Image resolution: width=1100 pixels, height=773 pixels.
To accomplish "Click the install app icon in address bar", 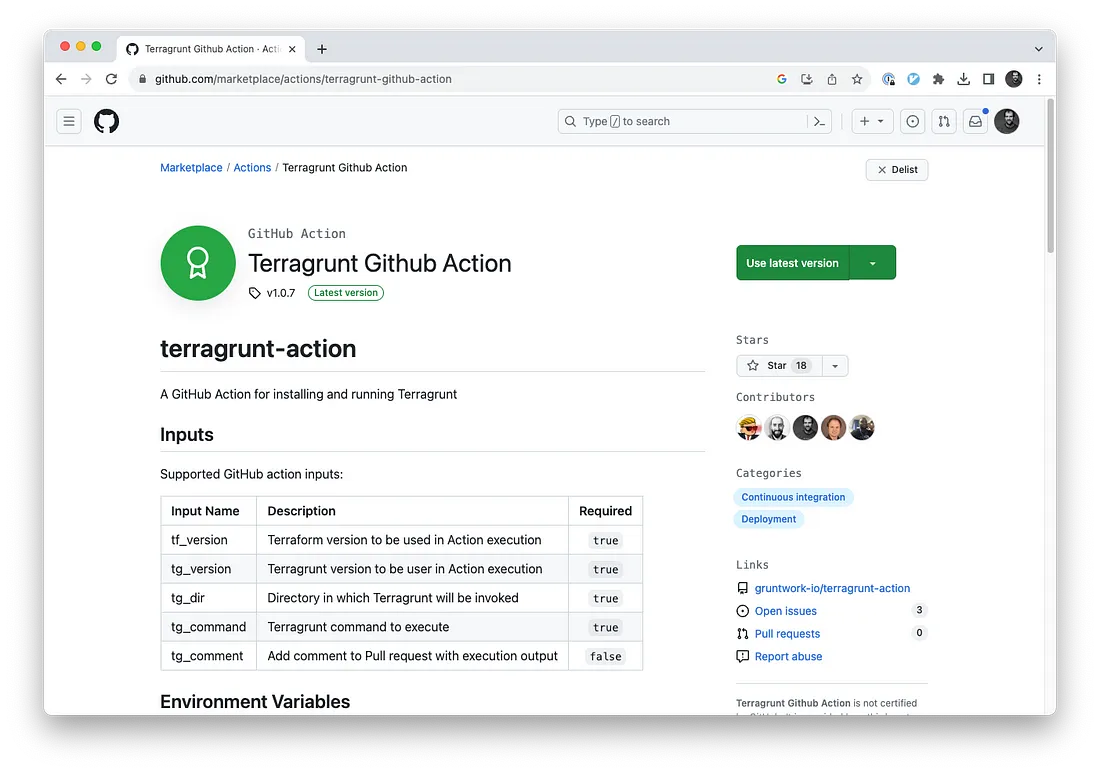I will click(807, 79).
